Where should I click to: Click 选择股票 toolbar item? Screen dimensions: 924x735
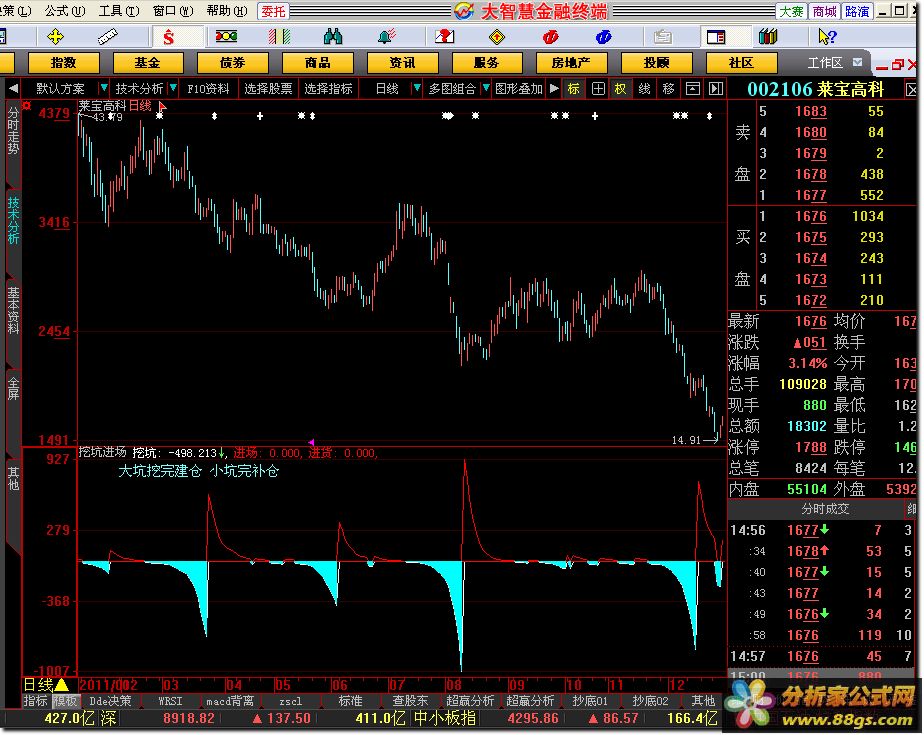click(268, 89)
